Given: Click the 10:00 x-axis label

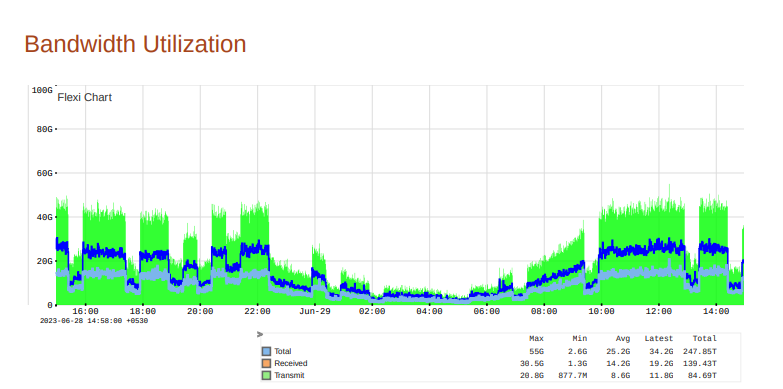Looking at the screenshot, I should pos(602,311).
